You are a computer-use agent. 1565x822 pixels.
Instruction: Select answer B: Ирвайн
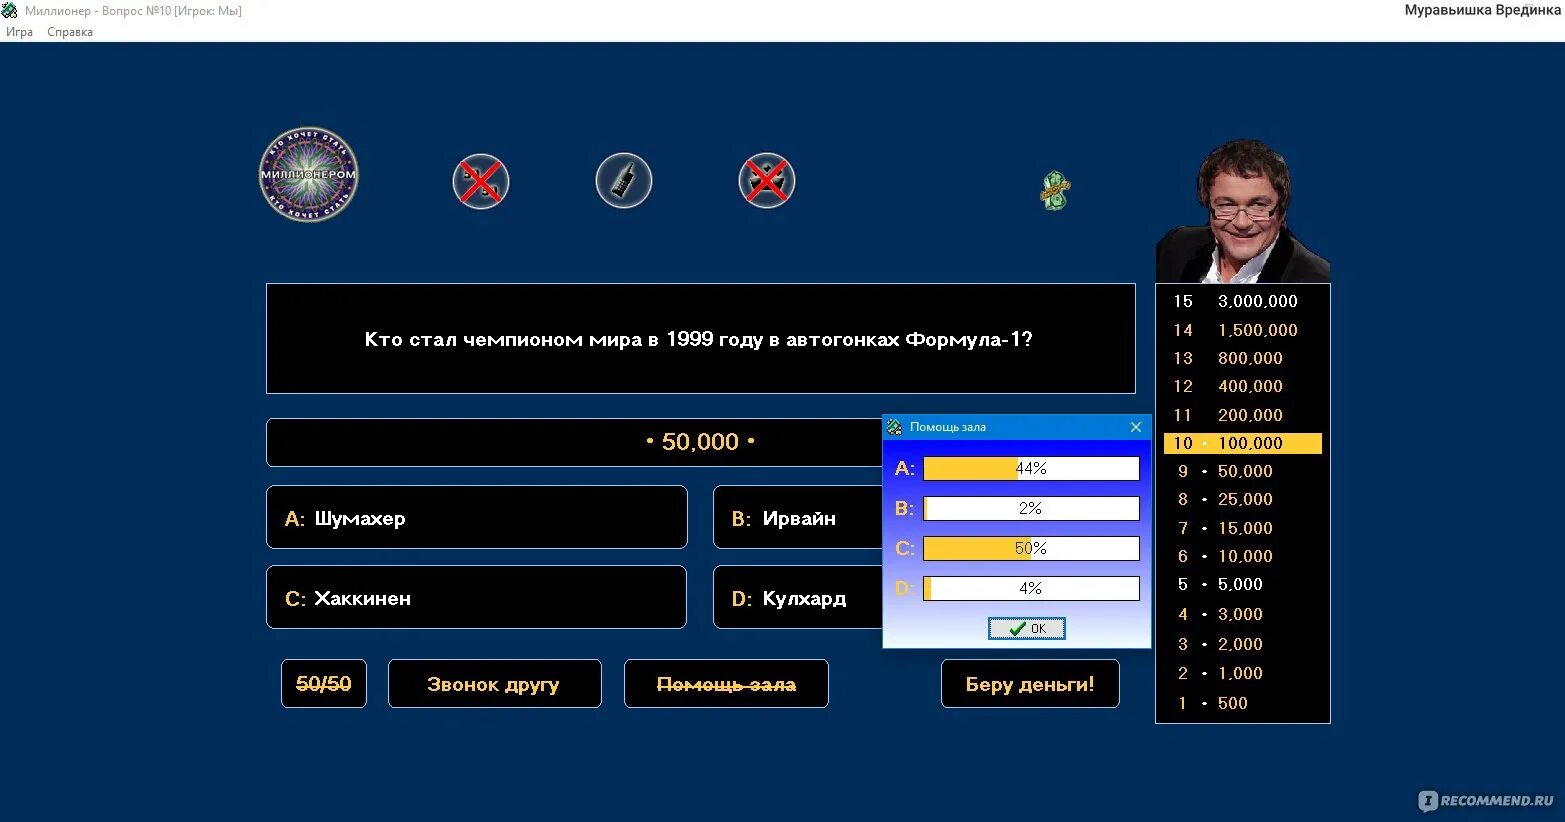coord(798,518)
